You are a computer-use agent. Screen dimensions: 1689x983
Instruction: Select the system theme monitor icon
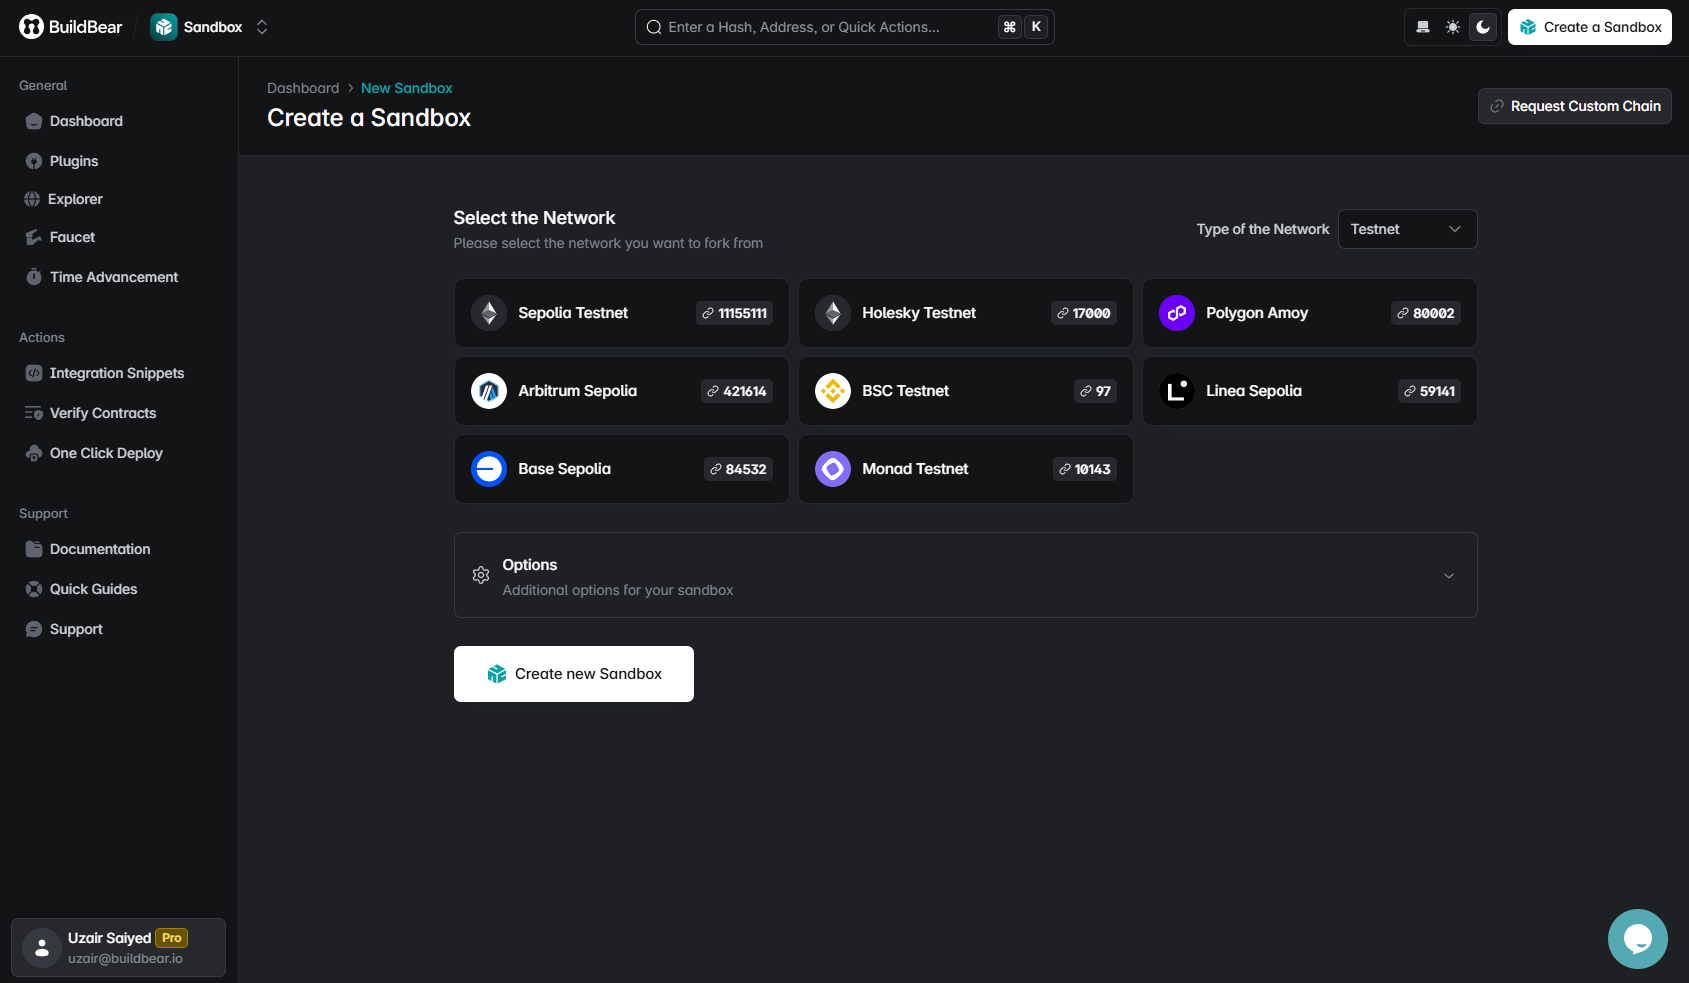point(1422,27)
